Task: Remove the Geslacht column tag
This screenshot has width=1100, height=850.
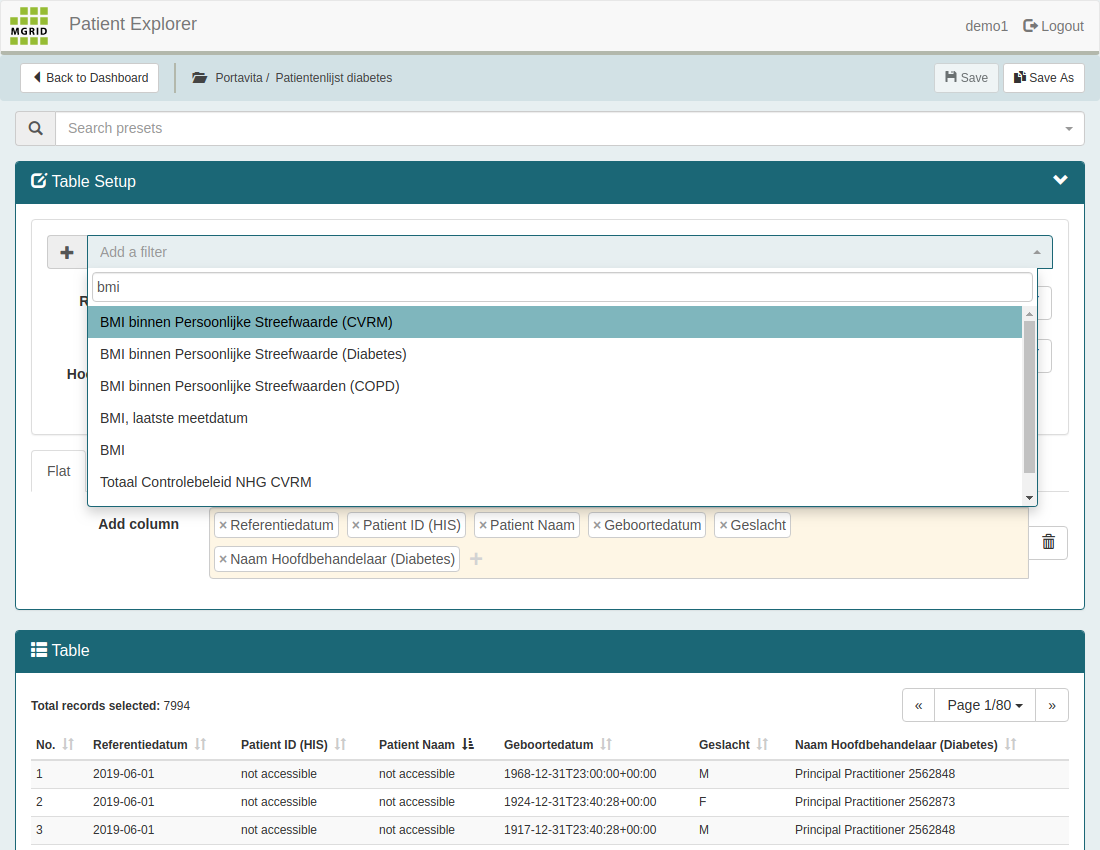Action: point(723,525)
